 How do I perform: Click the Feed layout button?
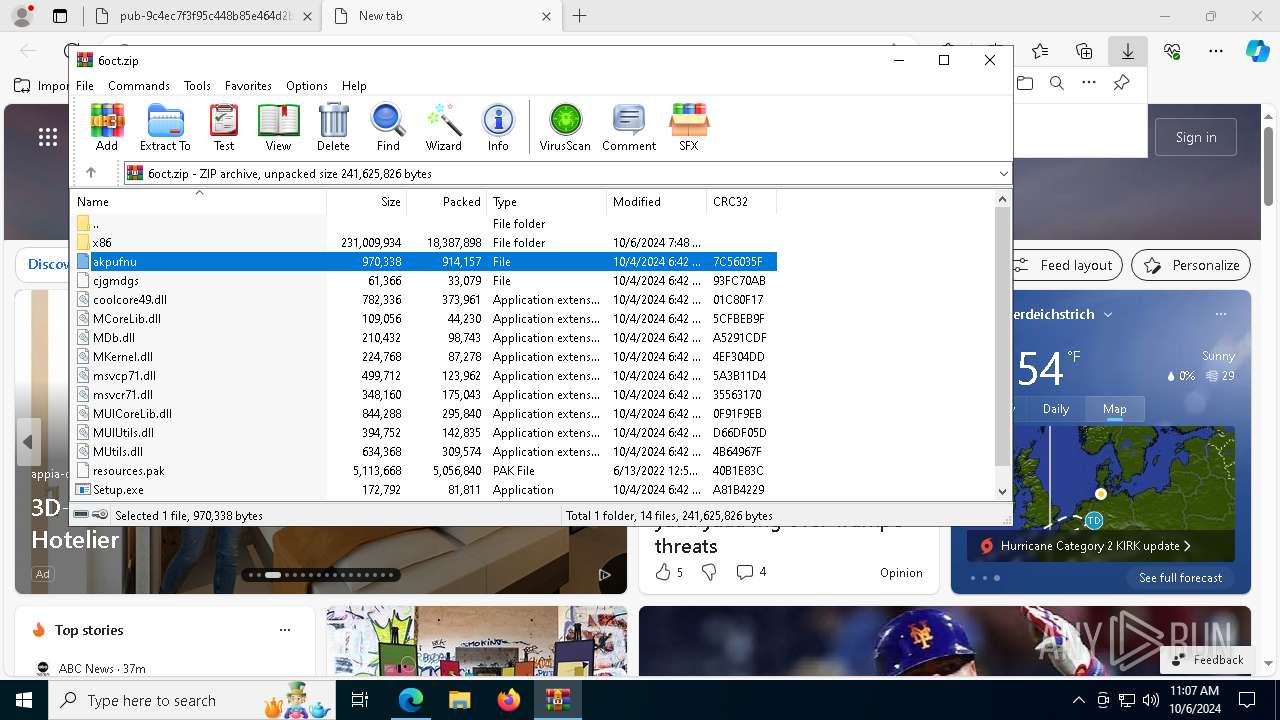coord(1065,265)
